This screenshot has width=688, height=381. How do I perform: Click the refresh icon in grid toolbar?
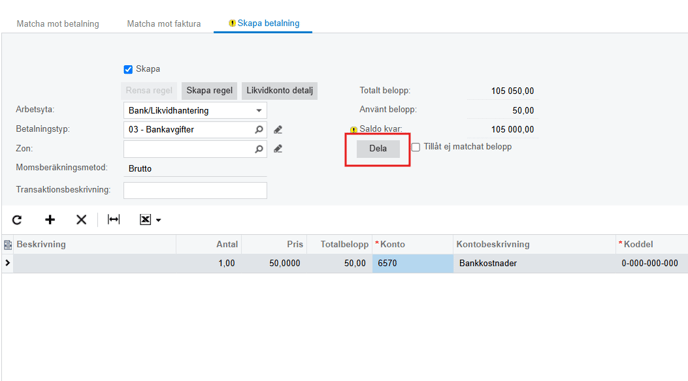17,219
